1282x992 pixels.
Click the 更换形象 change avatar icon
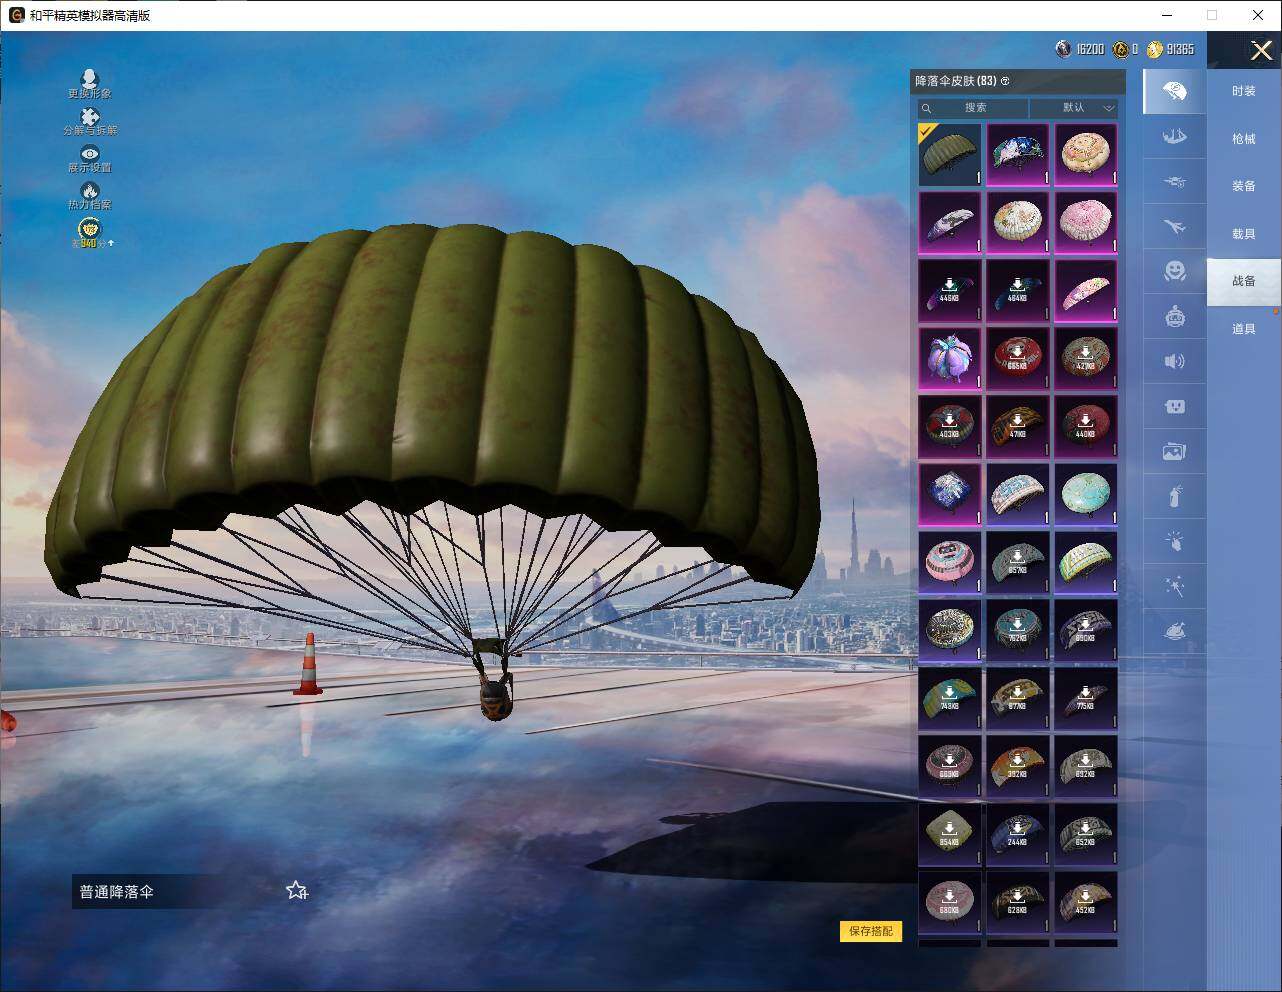point(90,80)
